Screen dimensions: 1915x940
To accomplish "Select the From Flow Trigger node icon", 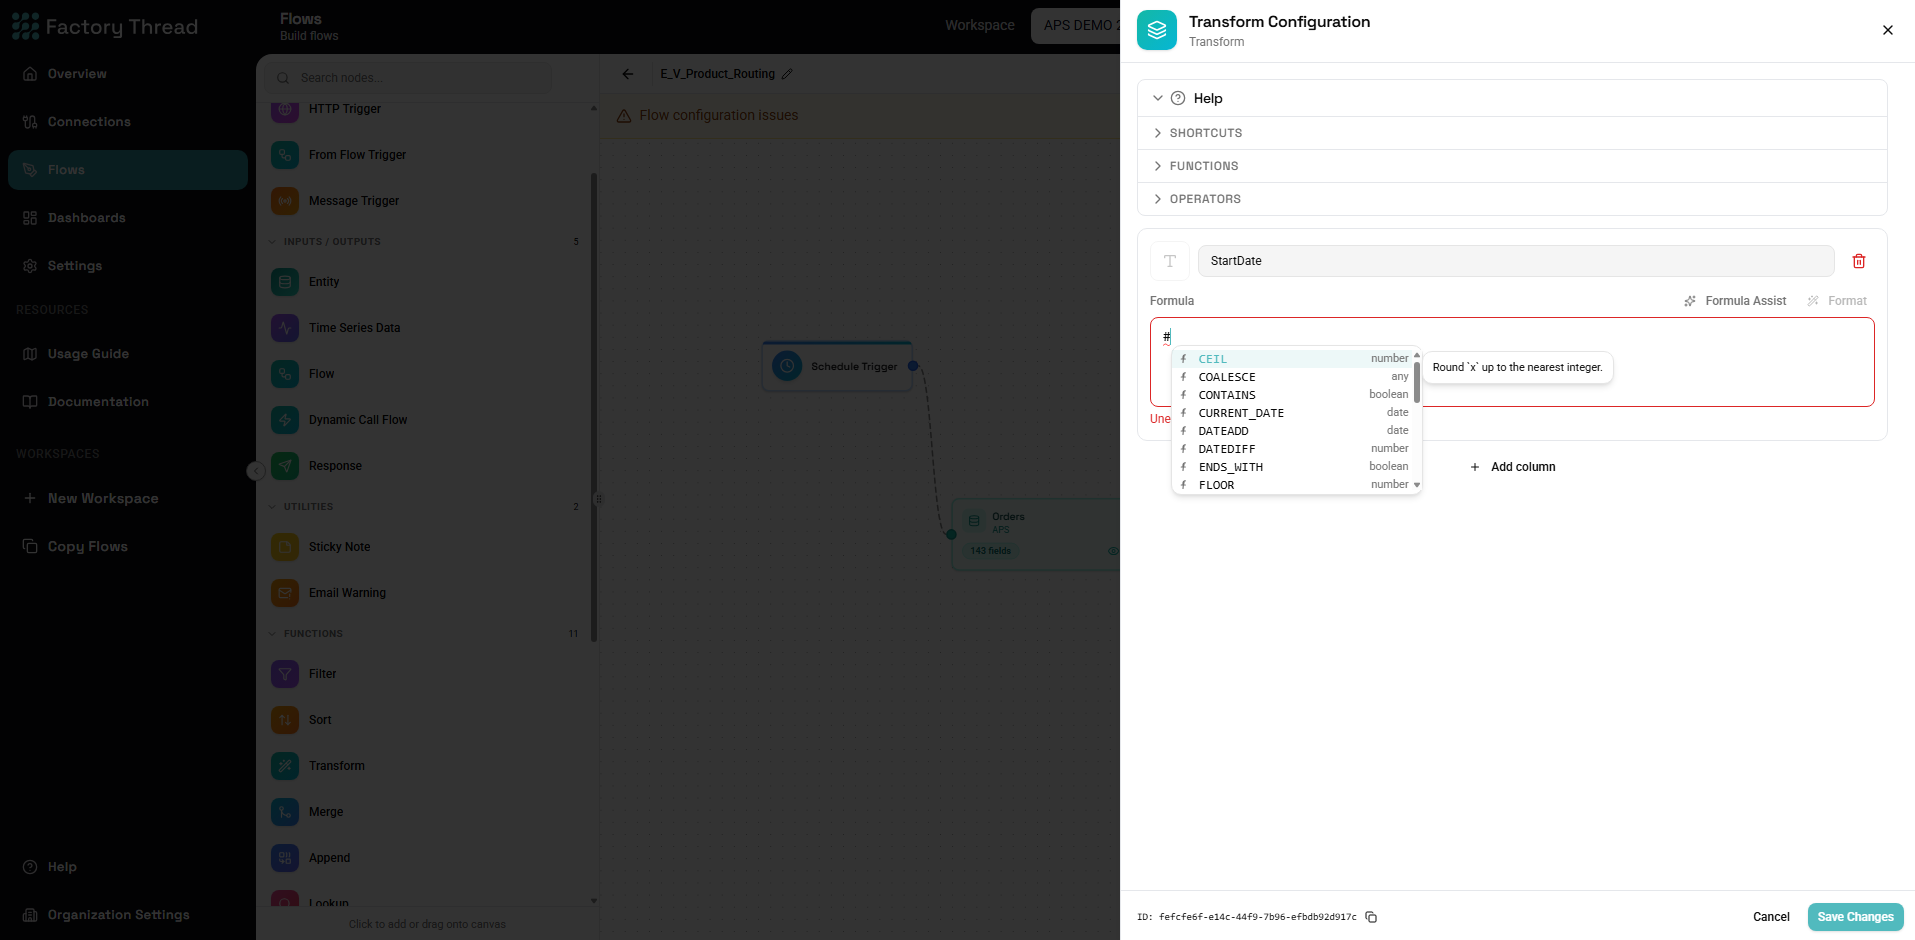I will pyautogui.click(x=285, y=155).
